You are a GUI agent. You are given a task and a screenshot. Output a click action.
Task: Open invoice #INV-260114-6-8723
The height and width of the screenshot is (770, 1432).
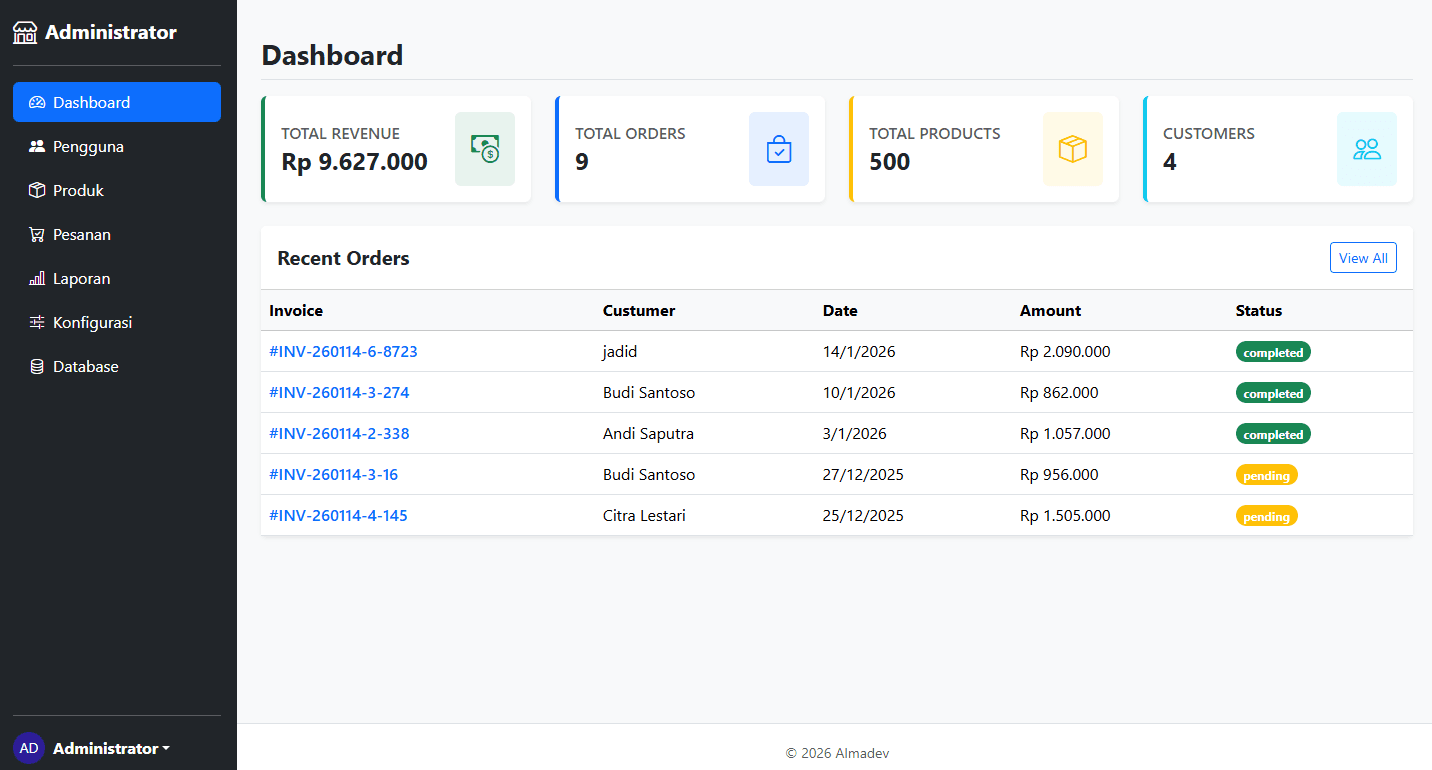343,352
